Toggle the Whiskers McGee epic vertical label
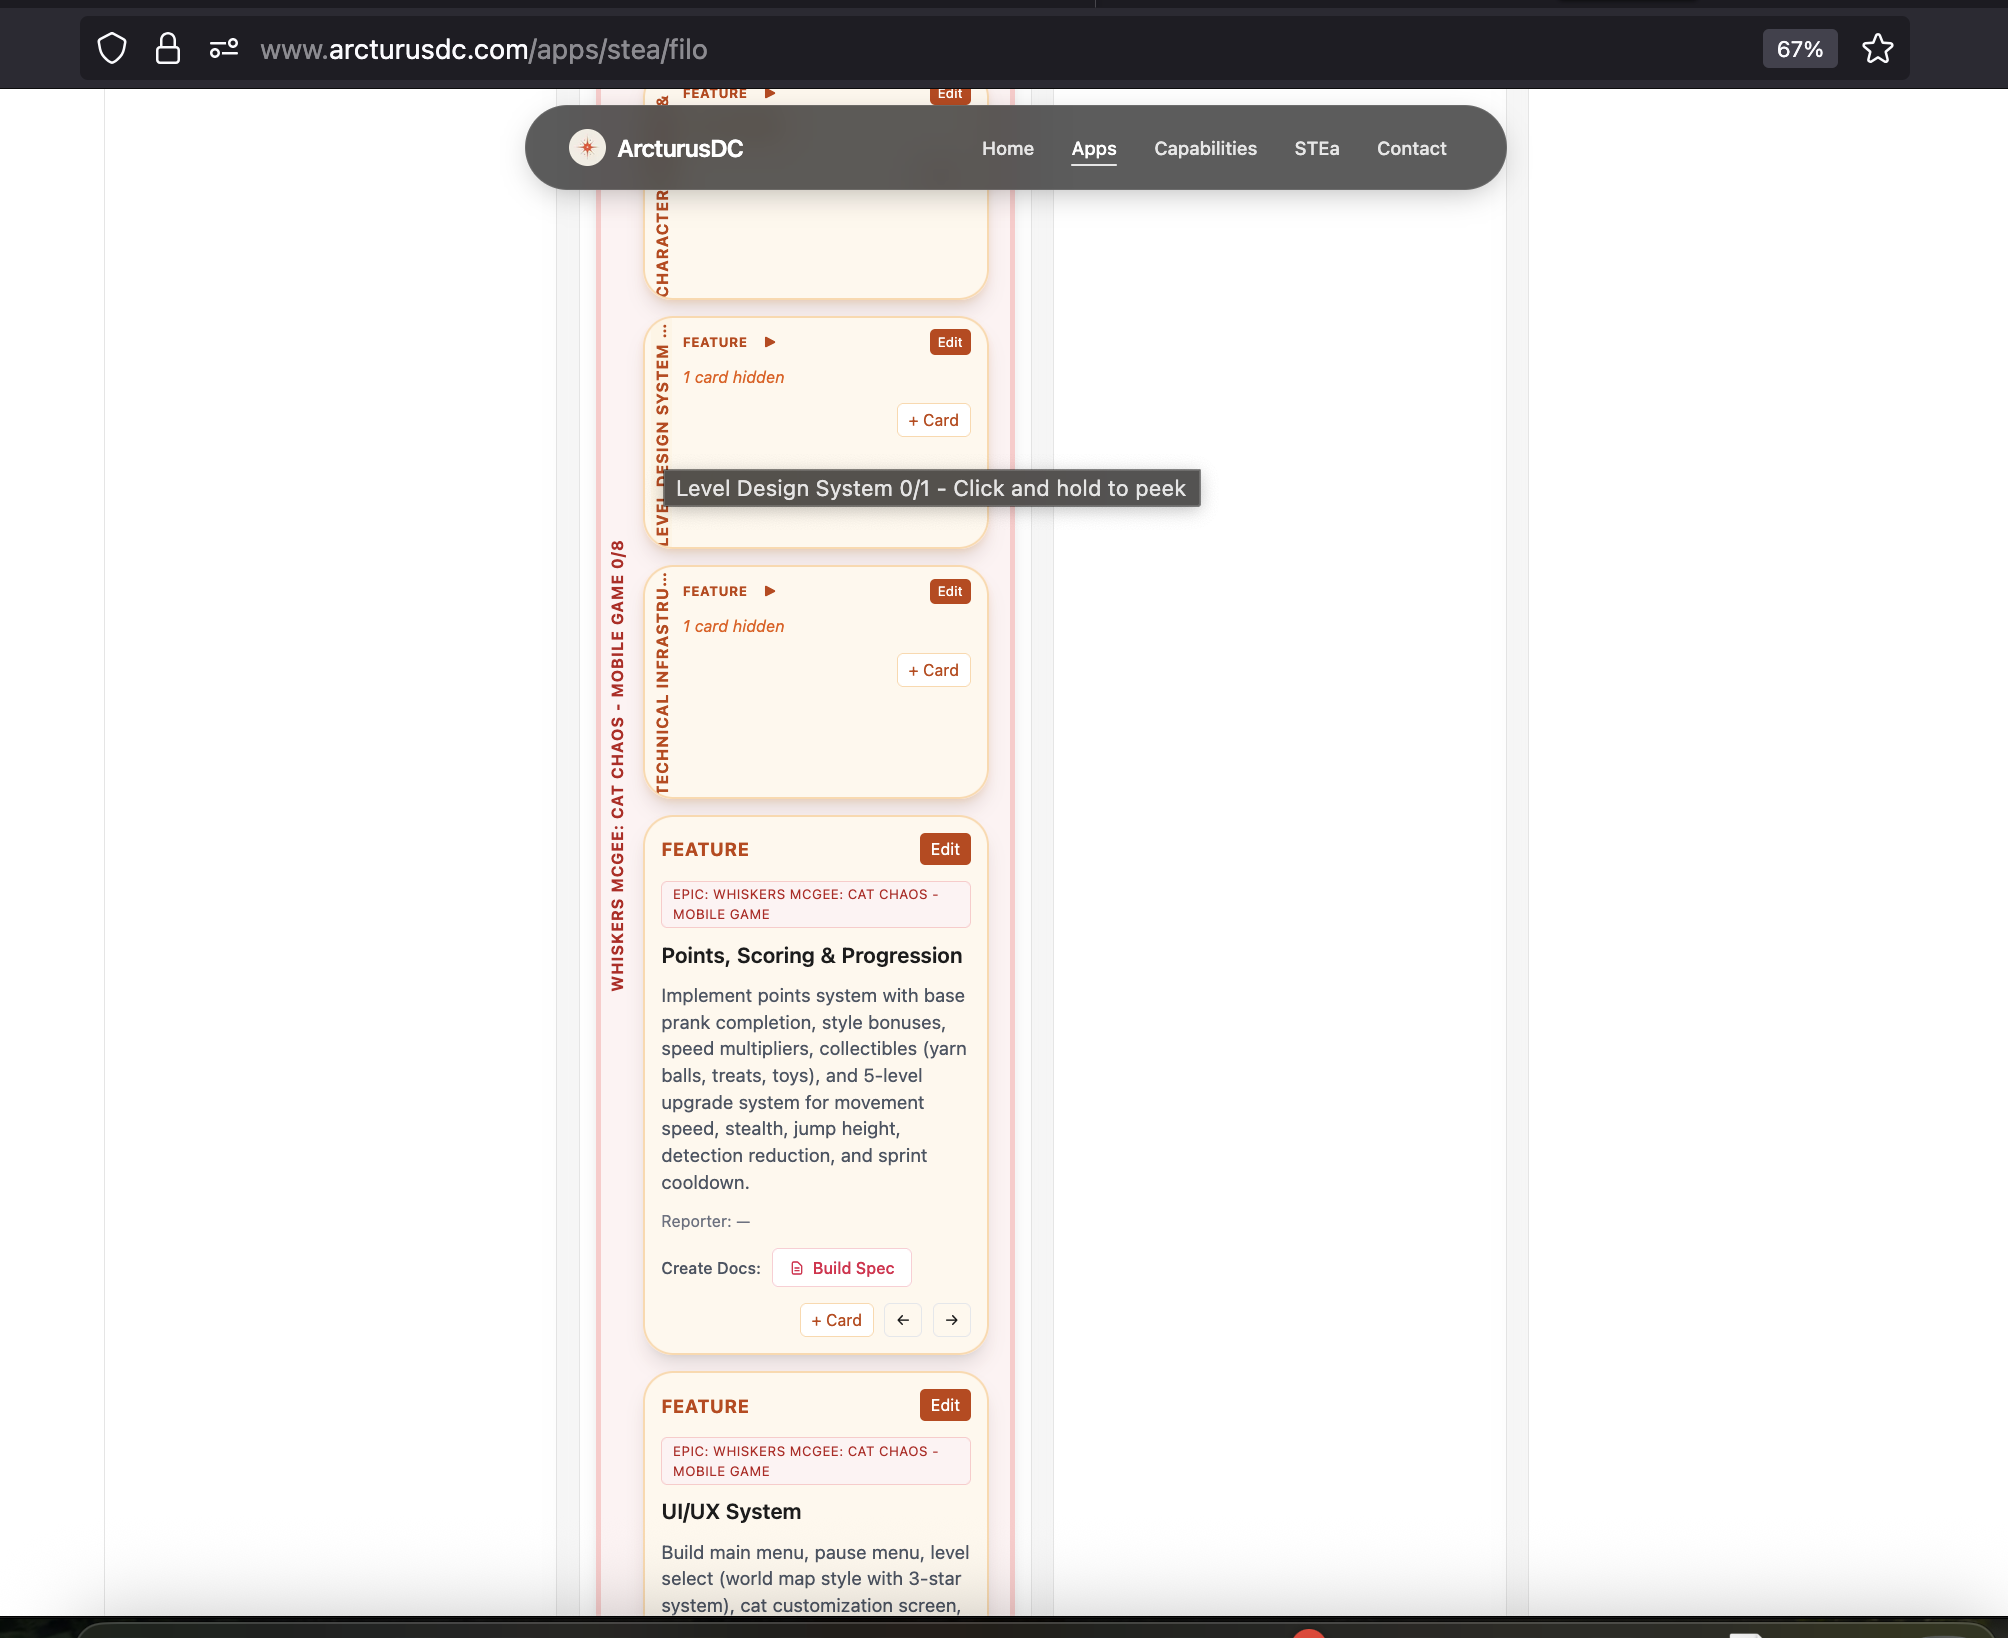 (x=617, y=766)
